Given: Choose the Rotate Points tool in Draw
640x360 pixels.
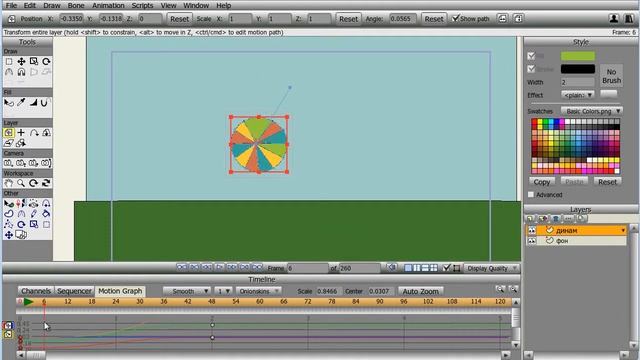Looking at the screenshot, I should click(46, 62).
